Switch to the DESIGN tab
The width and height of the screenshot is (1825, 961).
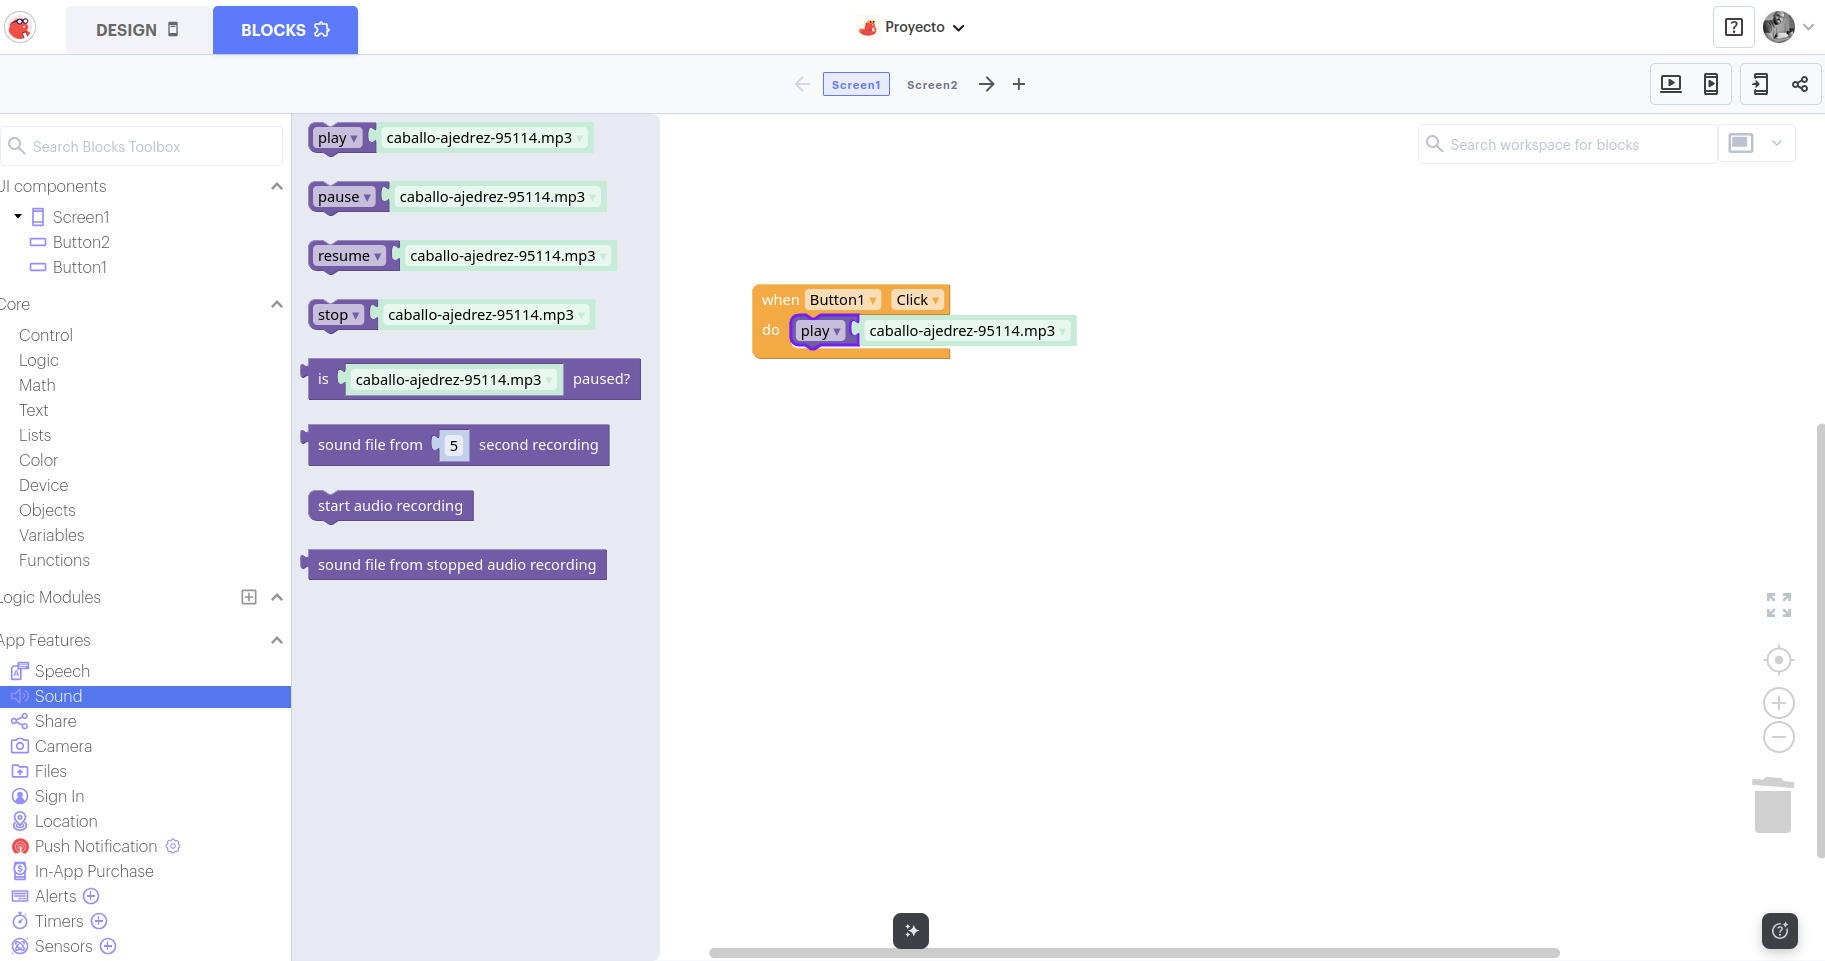(x=138, y=30)
